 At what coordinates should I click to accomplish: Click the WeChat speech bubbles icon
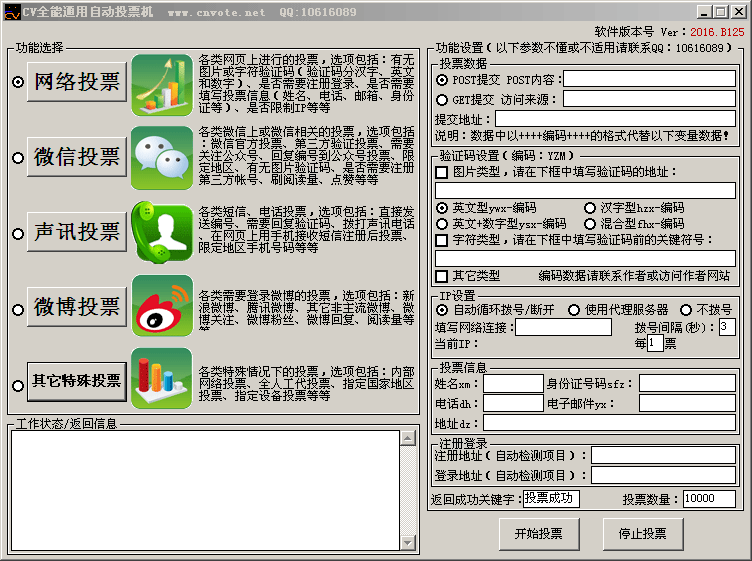[161, 158]
